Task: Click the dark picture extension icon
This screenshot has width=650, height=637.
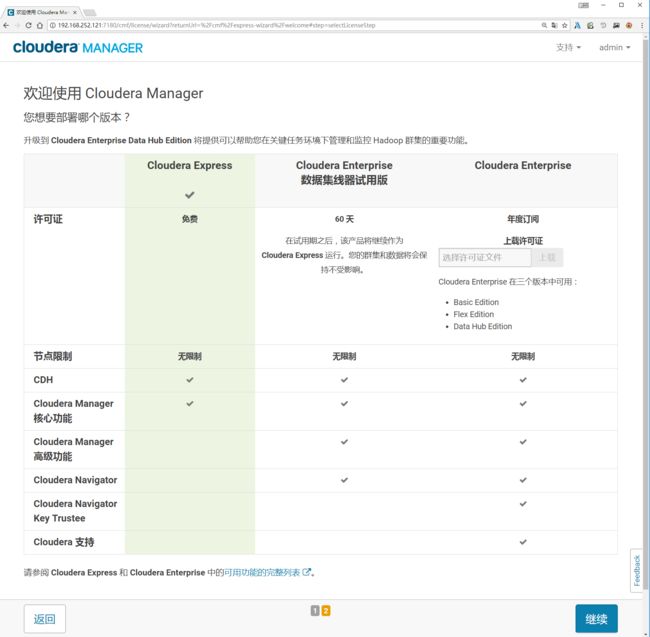Action: 616,25
